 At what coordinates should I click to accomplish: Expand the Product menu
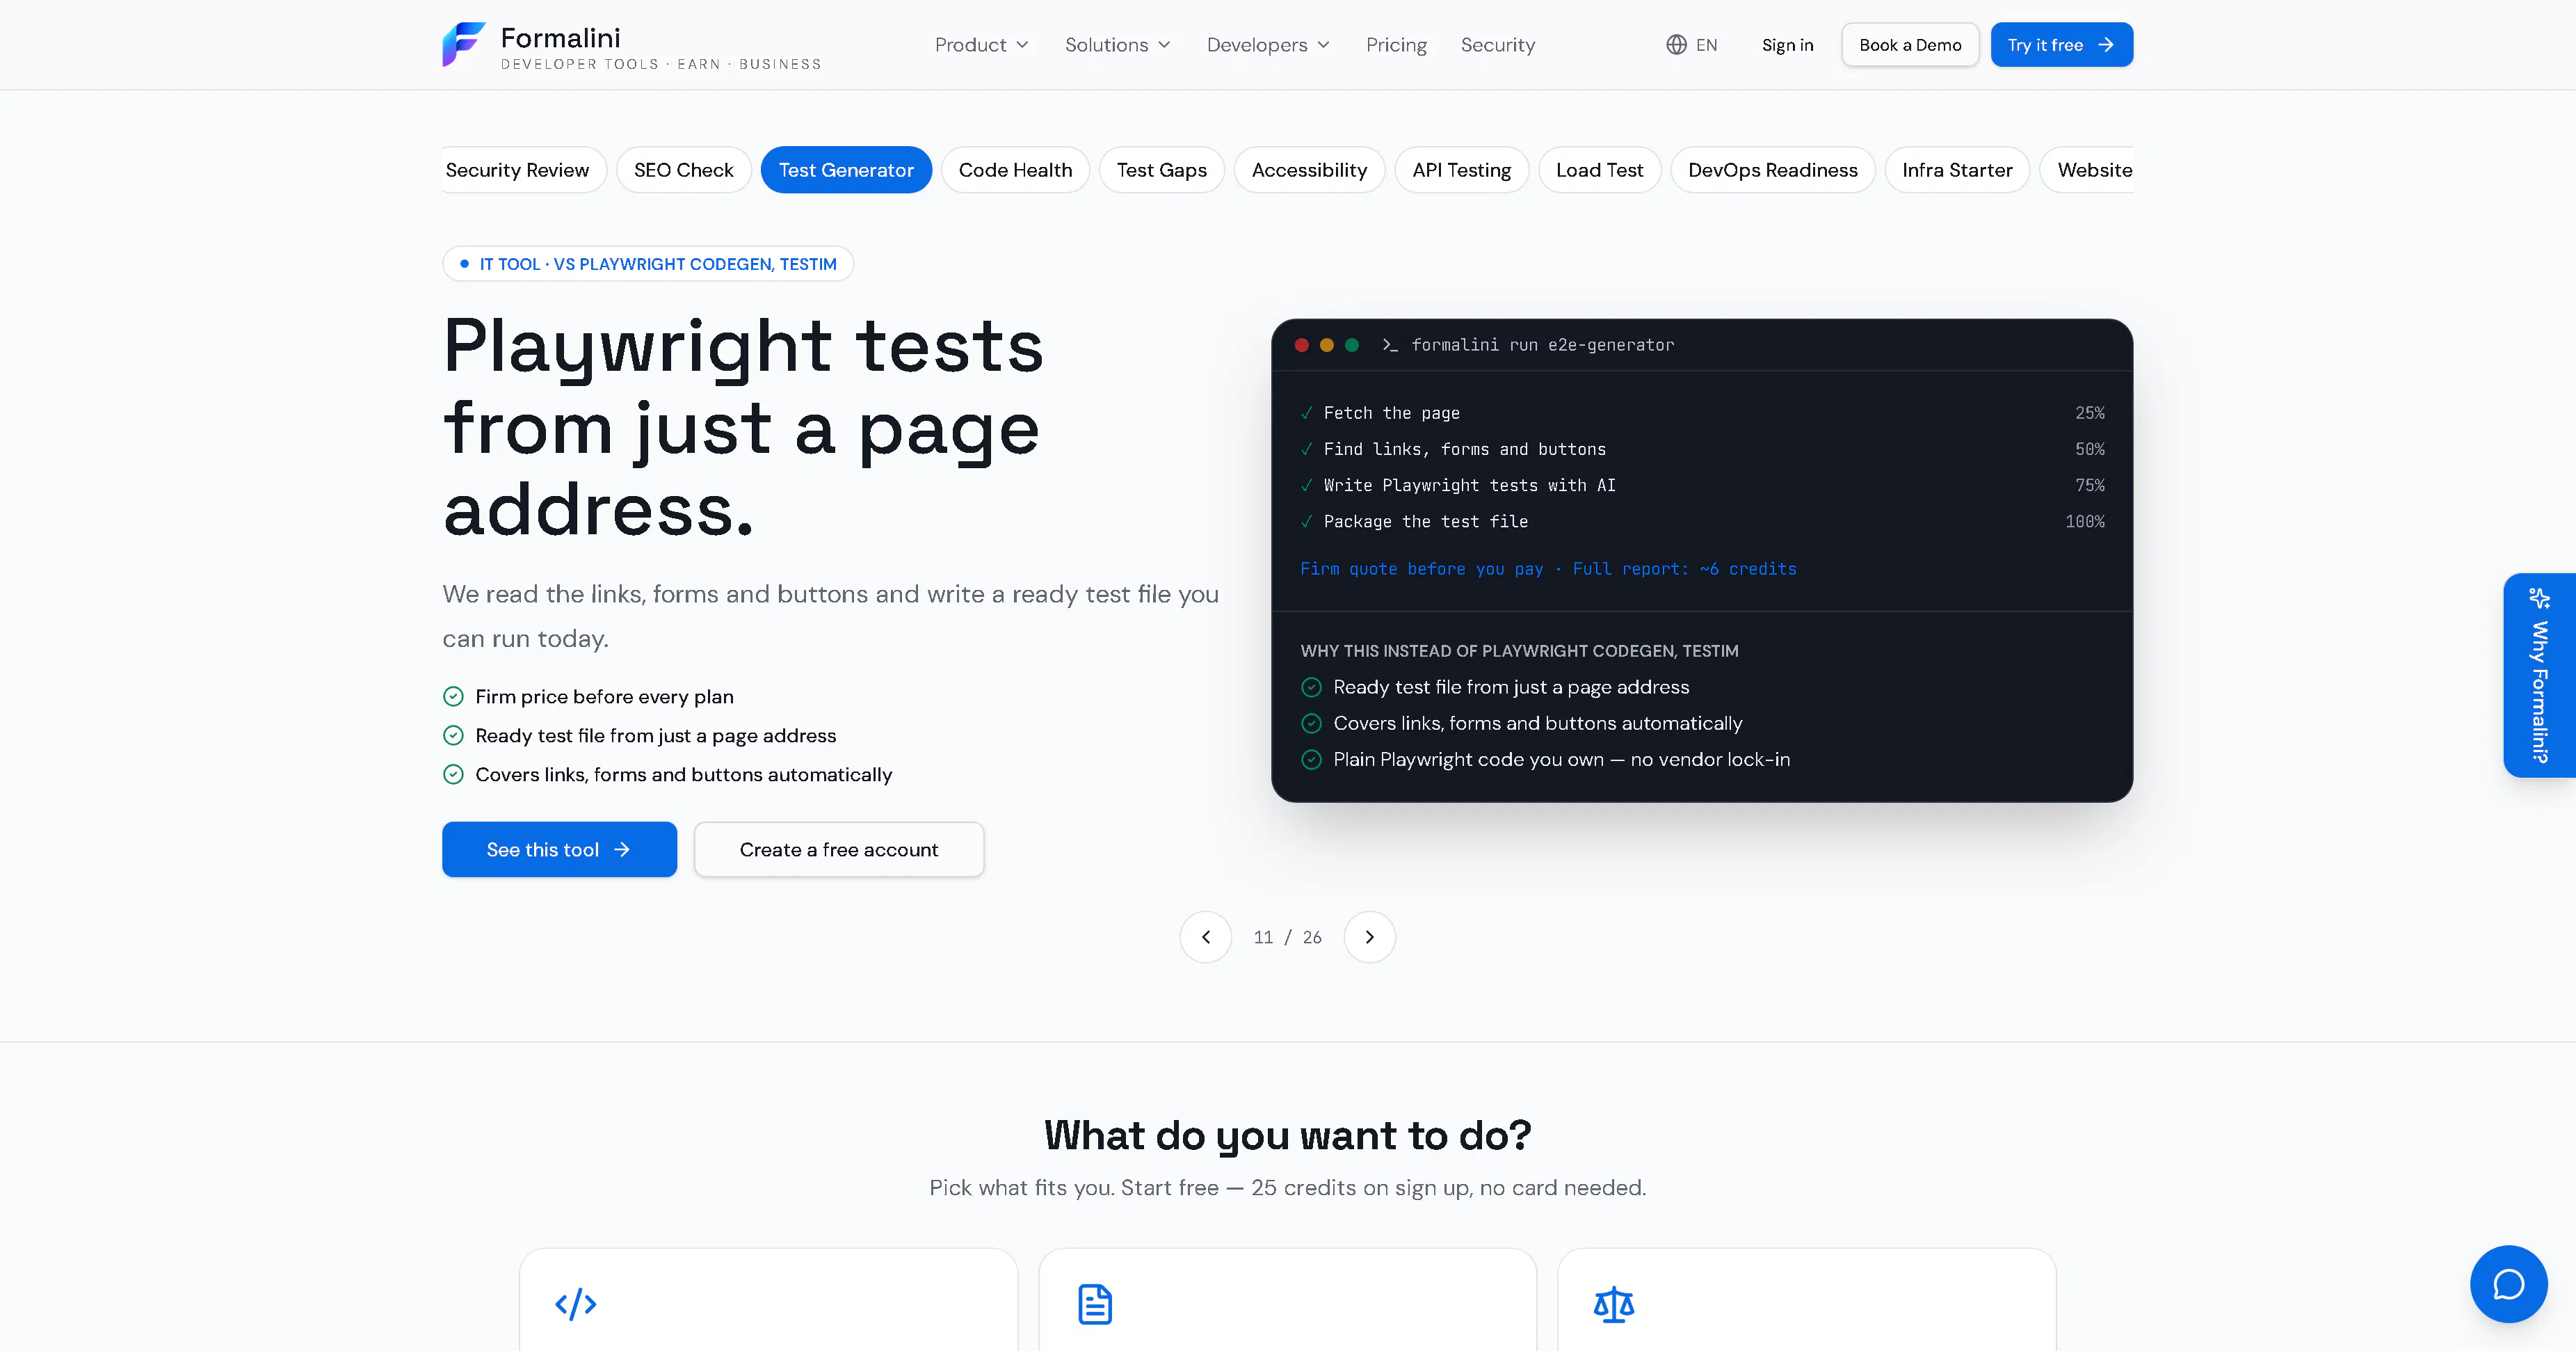point(981,45)
